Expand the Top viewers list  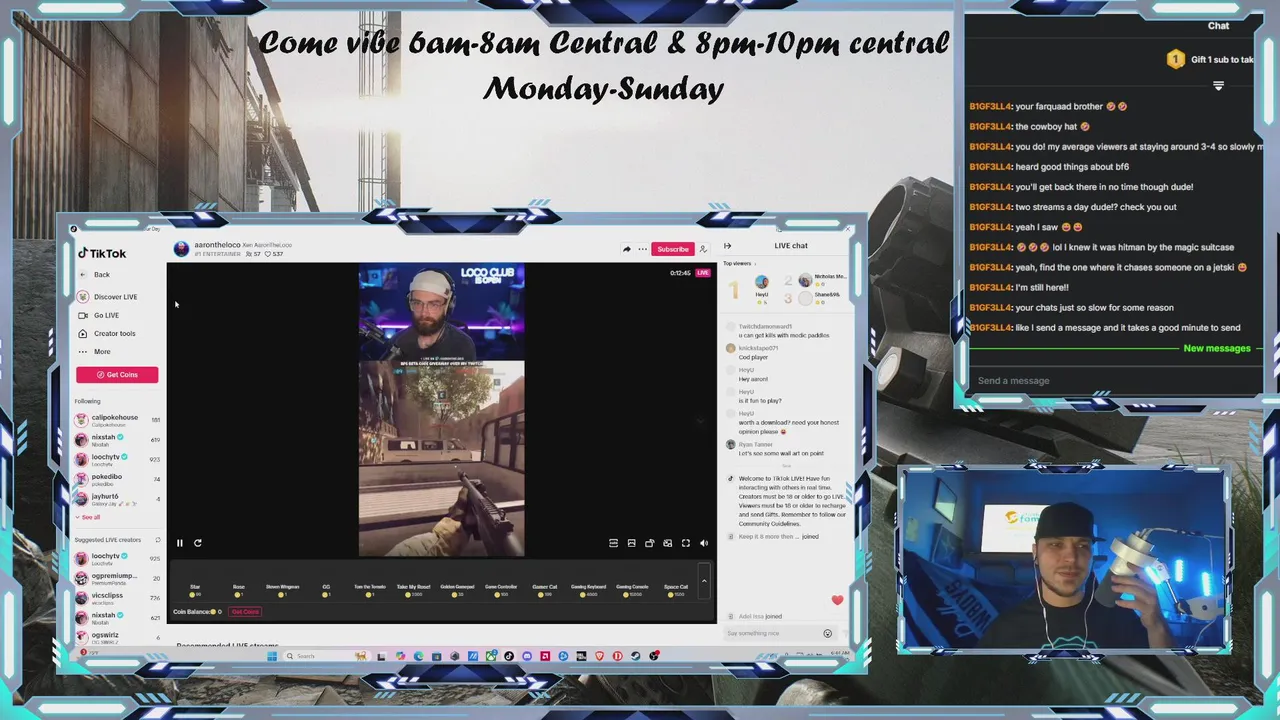click(739, 264)
